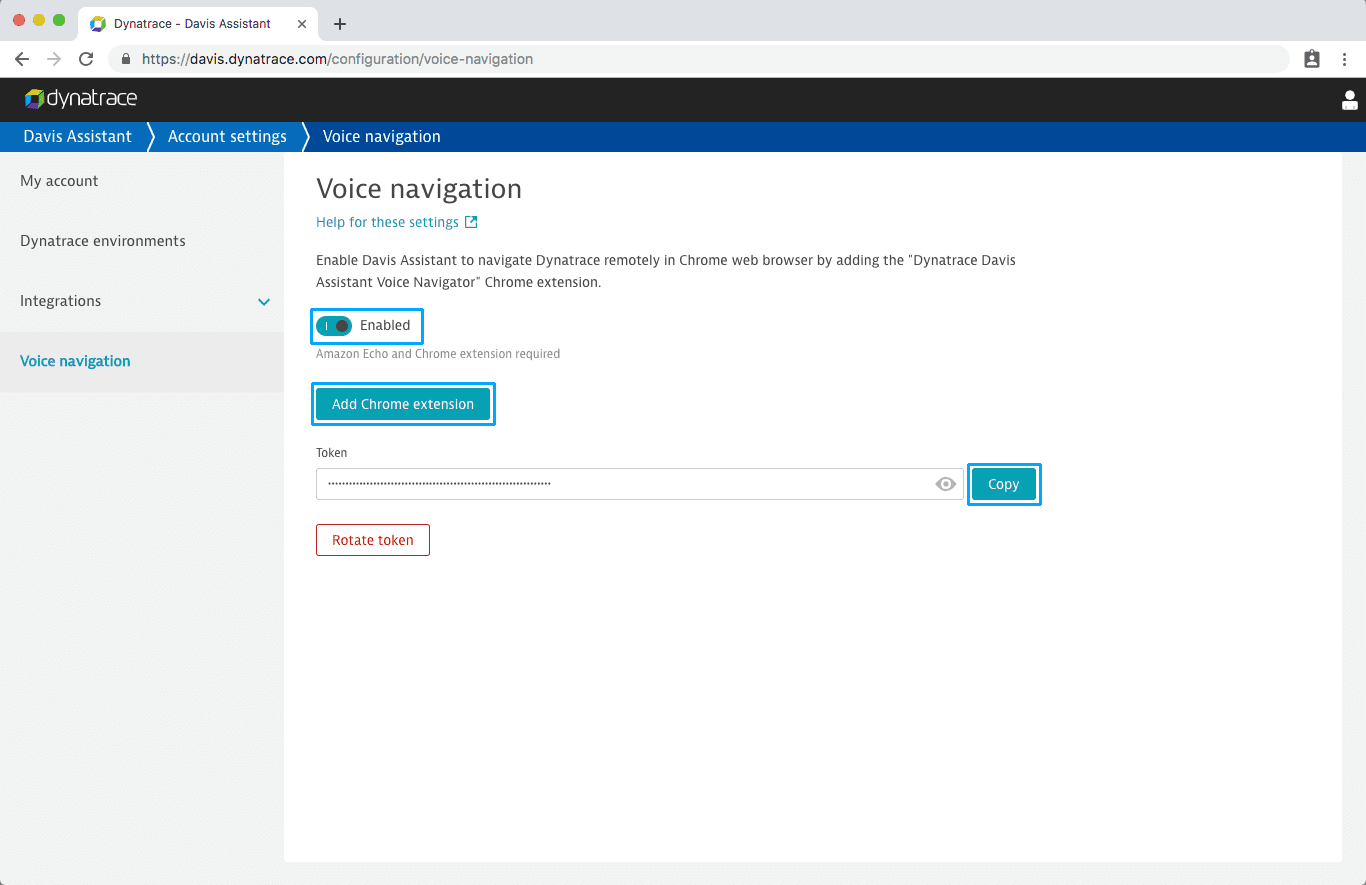The width and height of the screenshot is (1366, 885).
Task: Click the Voice navigation page heading
Action: tap(419, 189)
